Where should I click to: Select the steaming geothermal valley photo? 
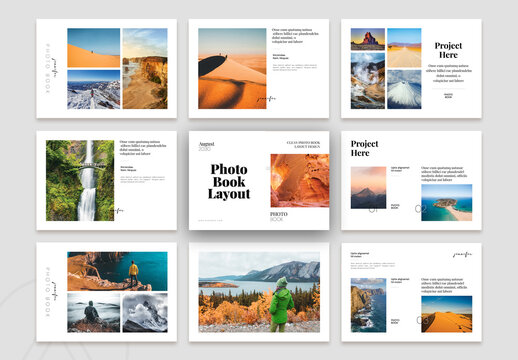368,81
